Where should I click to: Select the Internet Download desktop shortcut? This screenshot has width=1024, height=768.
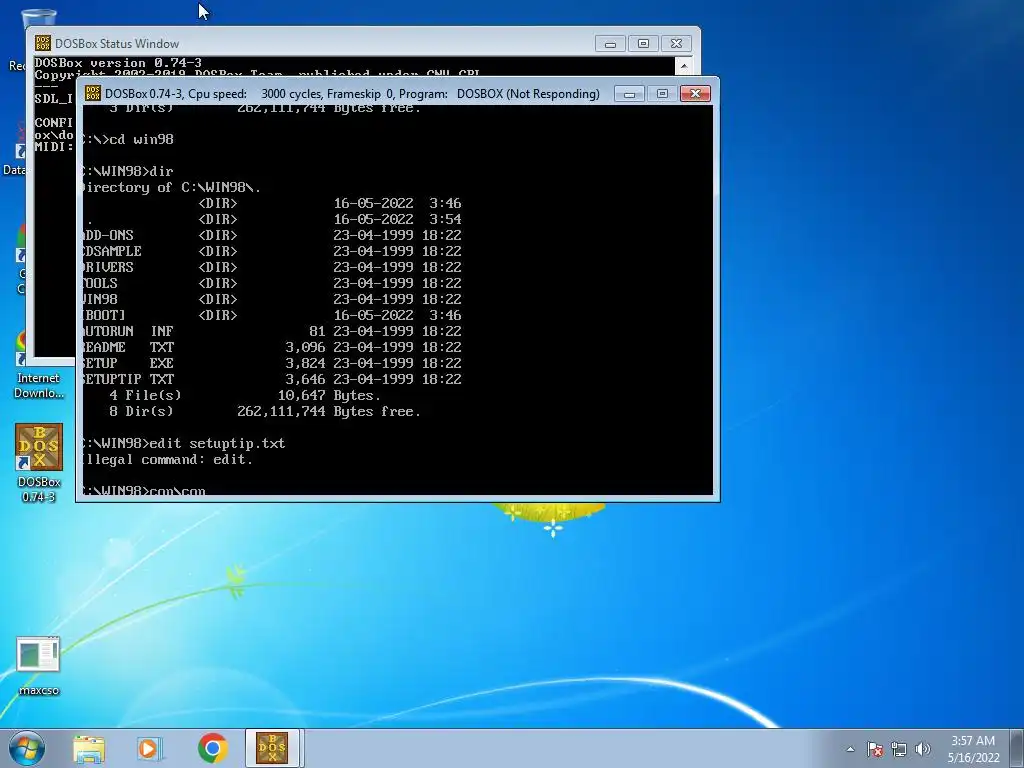39,366
